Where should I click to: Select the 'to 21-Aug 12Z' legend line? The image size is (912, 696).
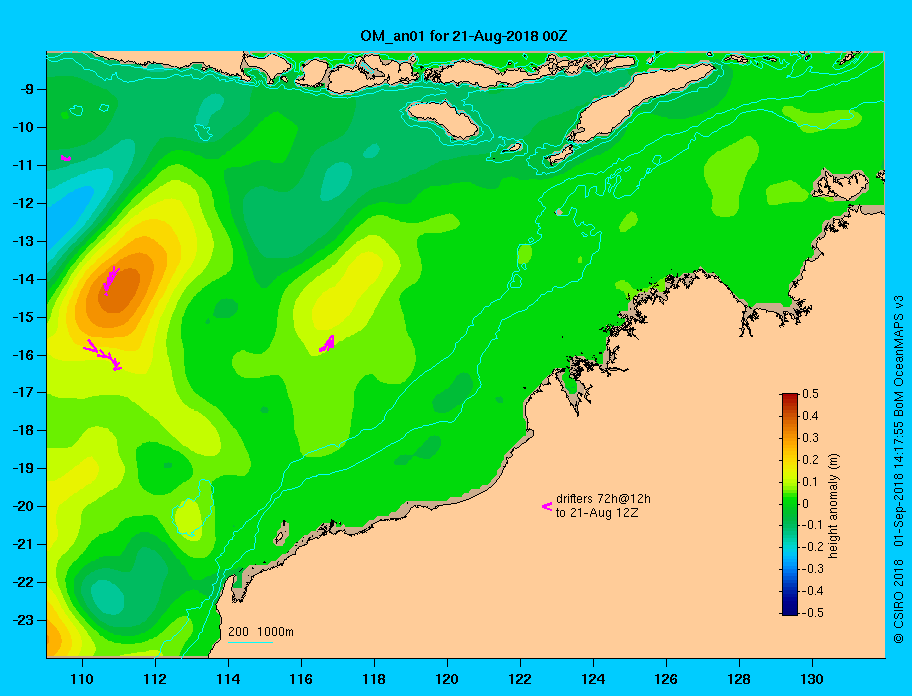click(597, 513)
